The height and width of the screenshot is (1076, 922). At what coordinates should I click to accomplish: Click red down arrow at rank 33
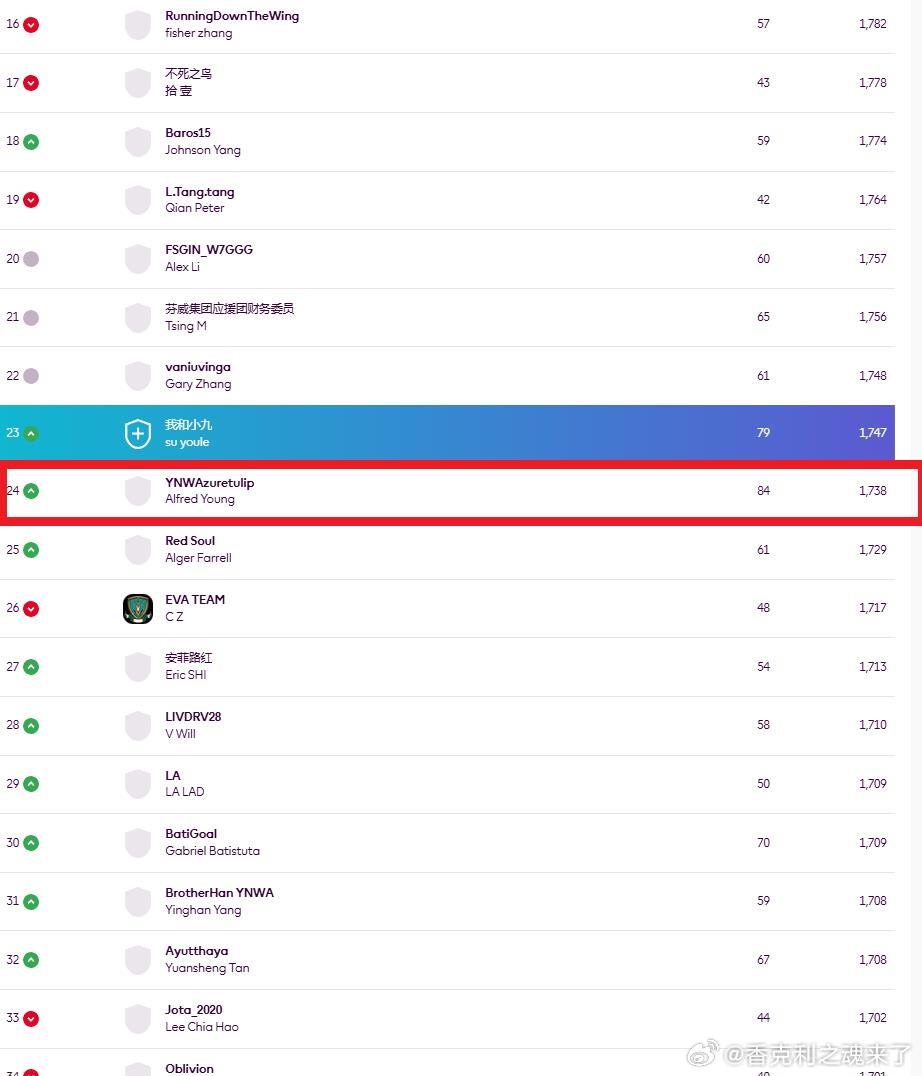coord(31,1018)
